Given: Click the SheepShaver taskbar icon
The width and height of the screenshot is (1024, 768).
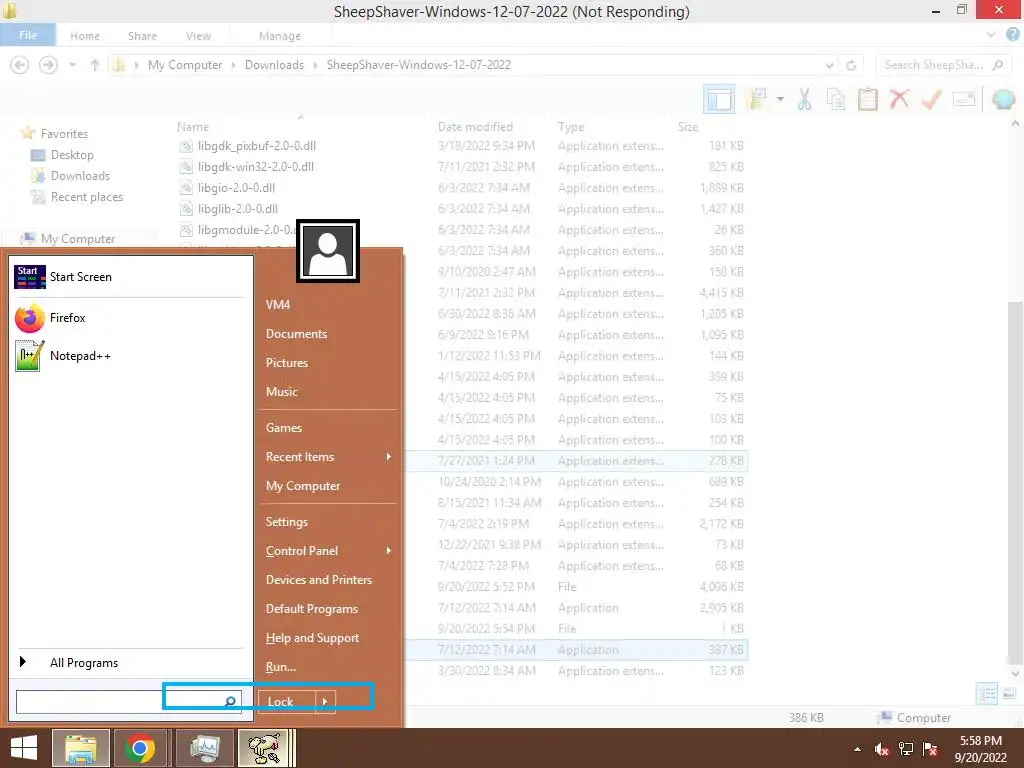Looking at the screenshot, I should point(264,748).
